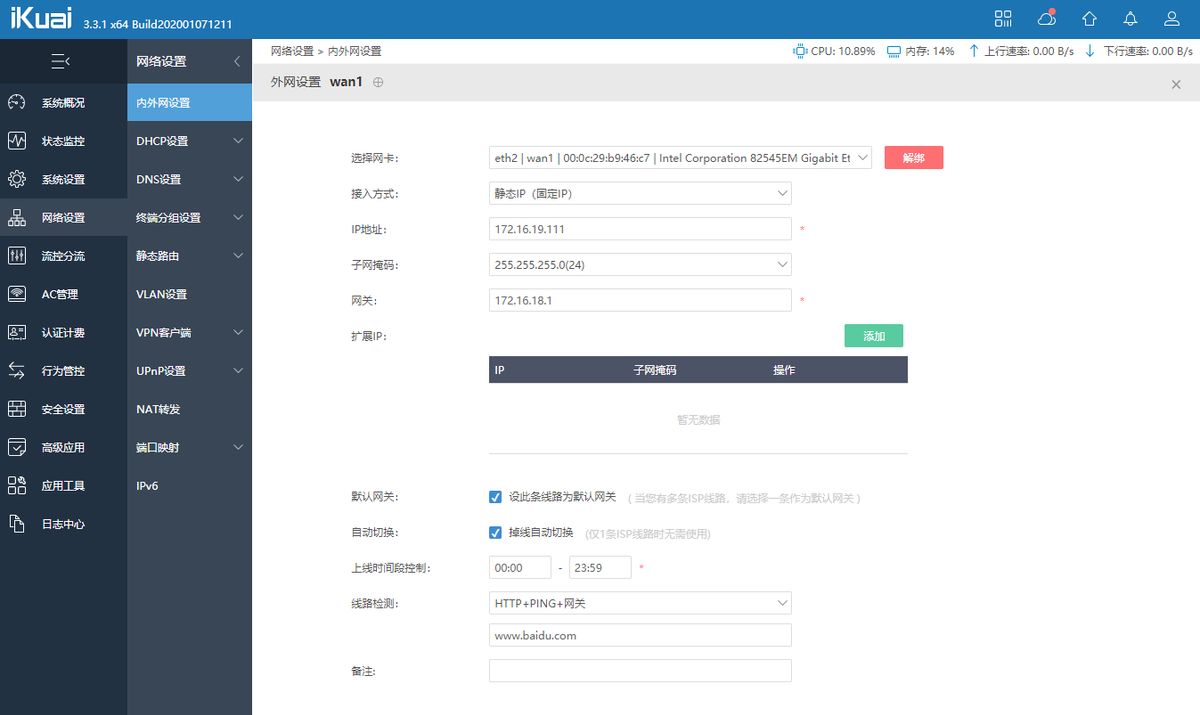
Task: Click the 高级应用 icon
Action: (x=17, y=447)
